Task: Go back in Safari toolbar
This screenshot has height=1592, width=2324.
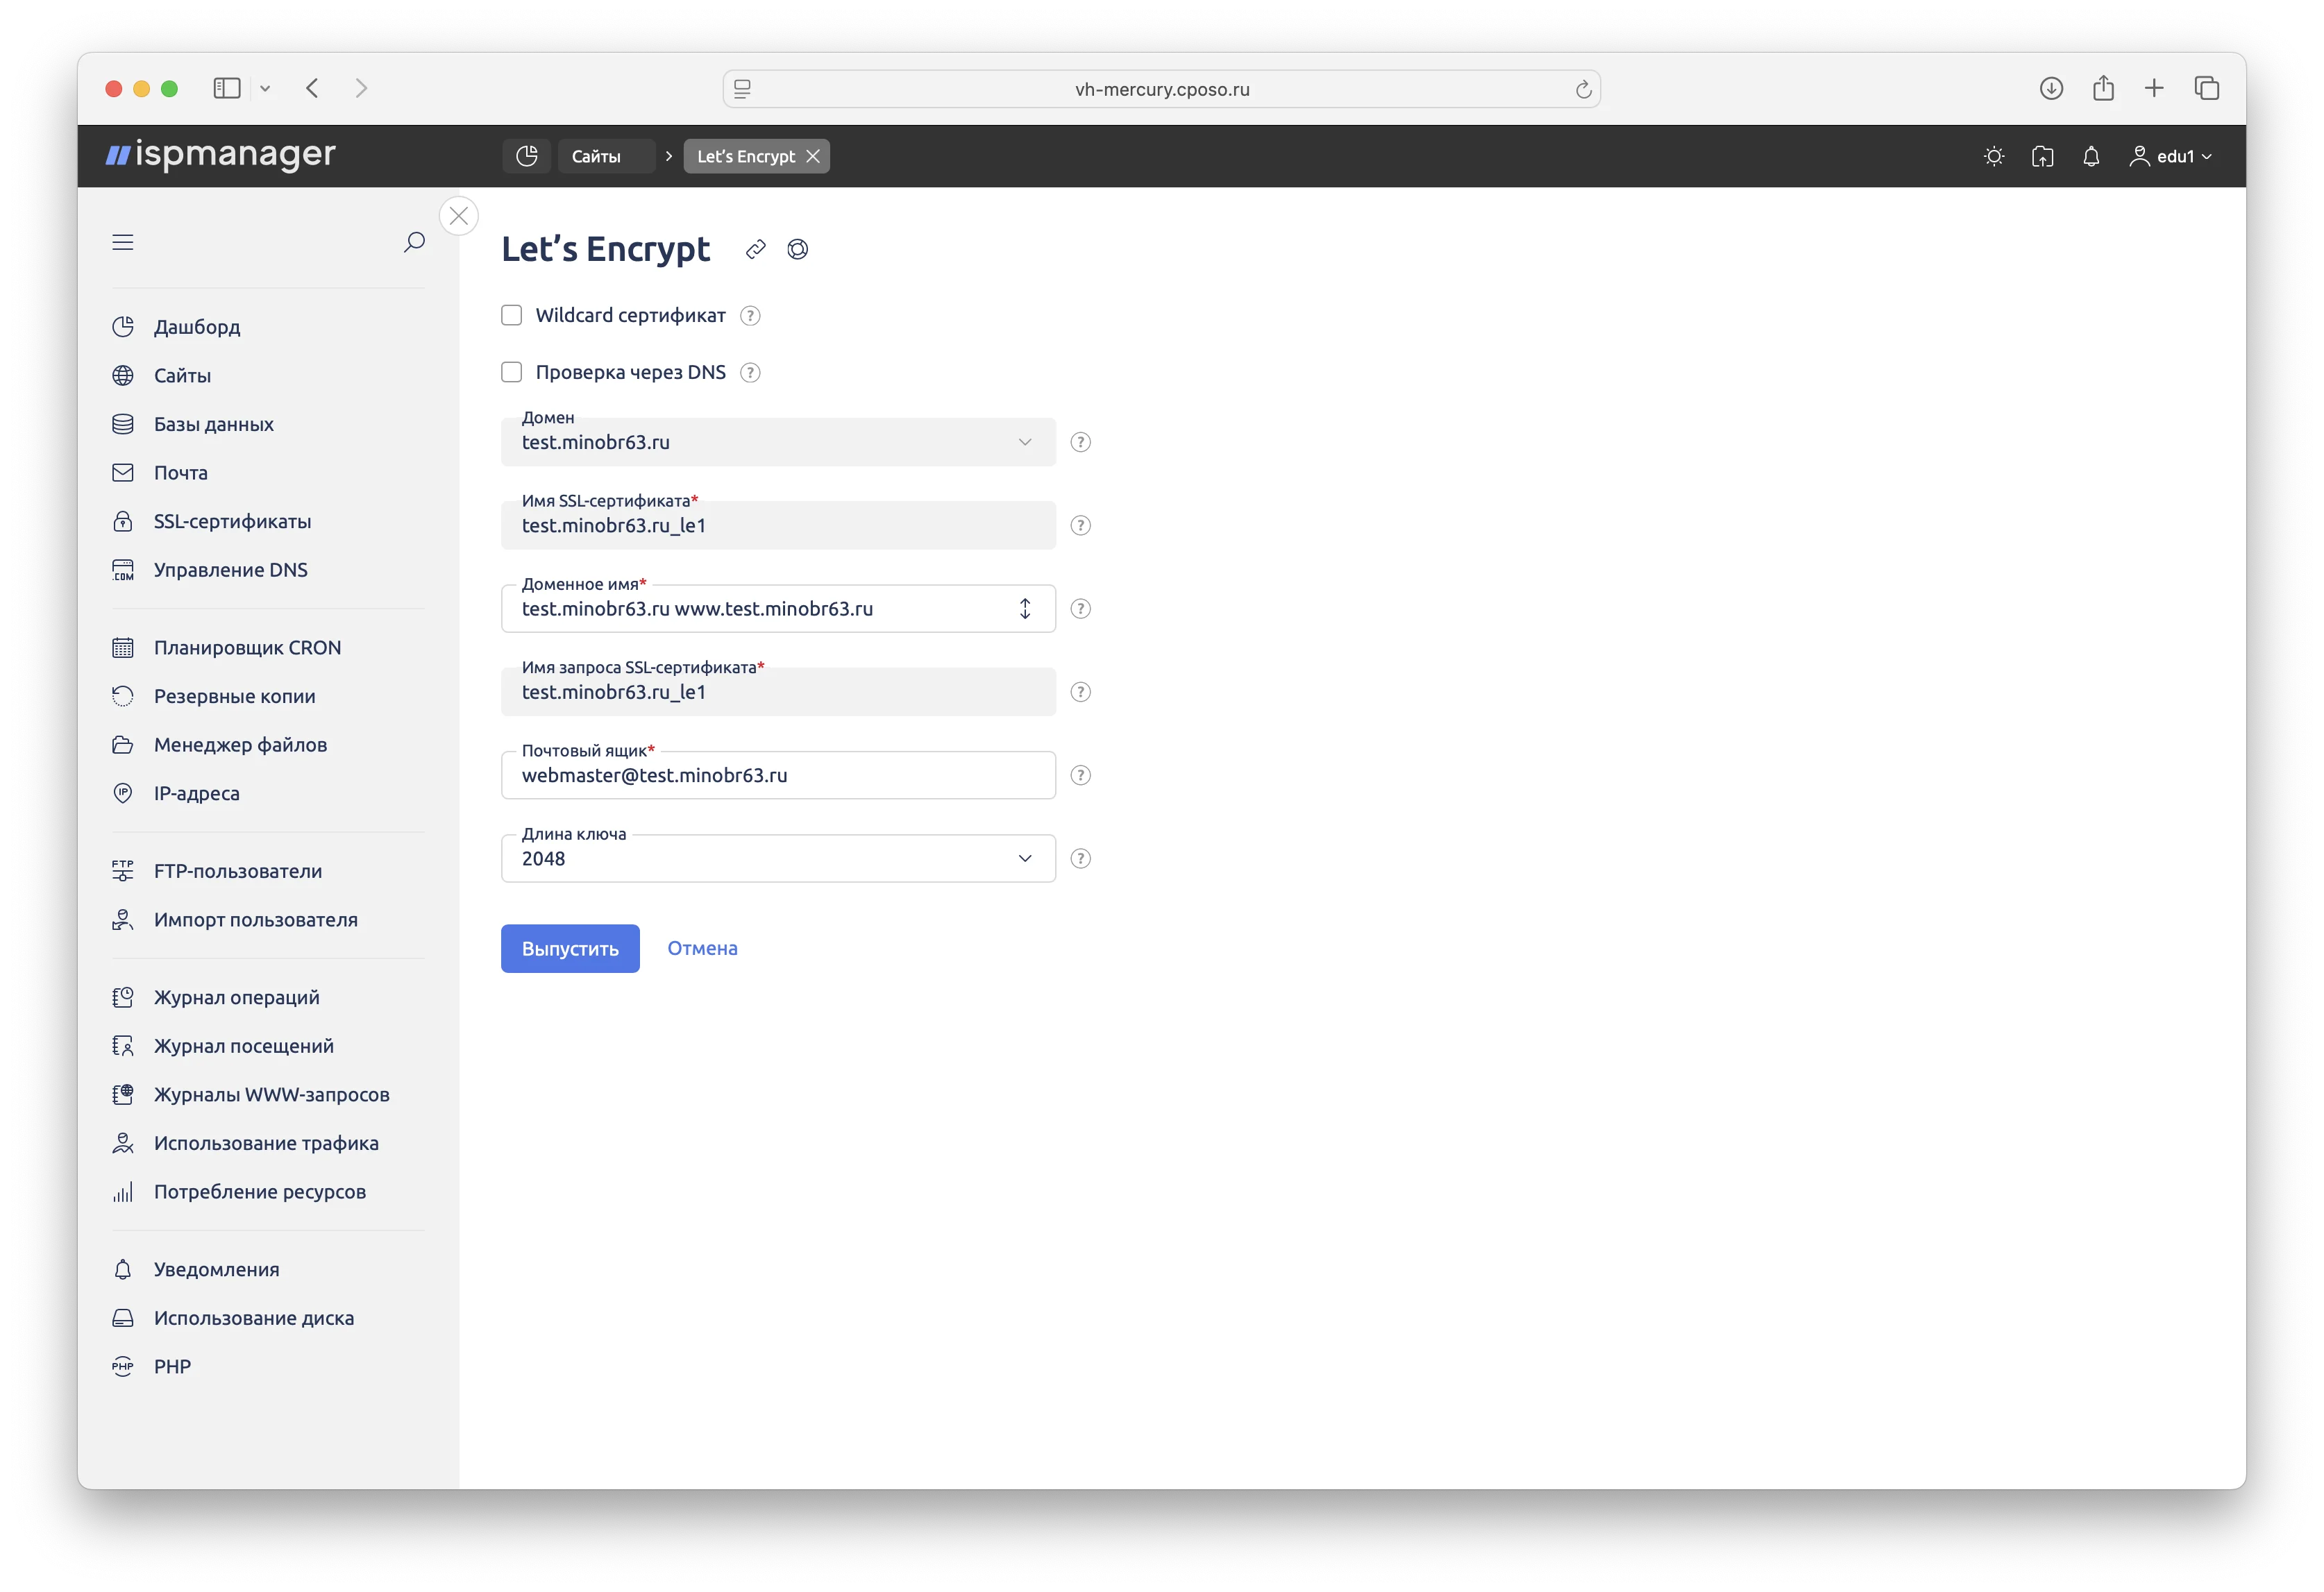Action: pos(313,88)
